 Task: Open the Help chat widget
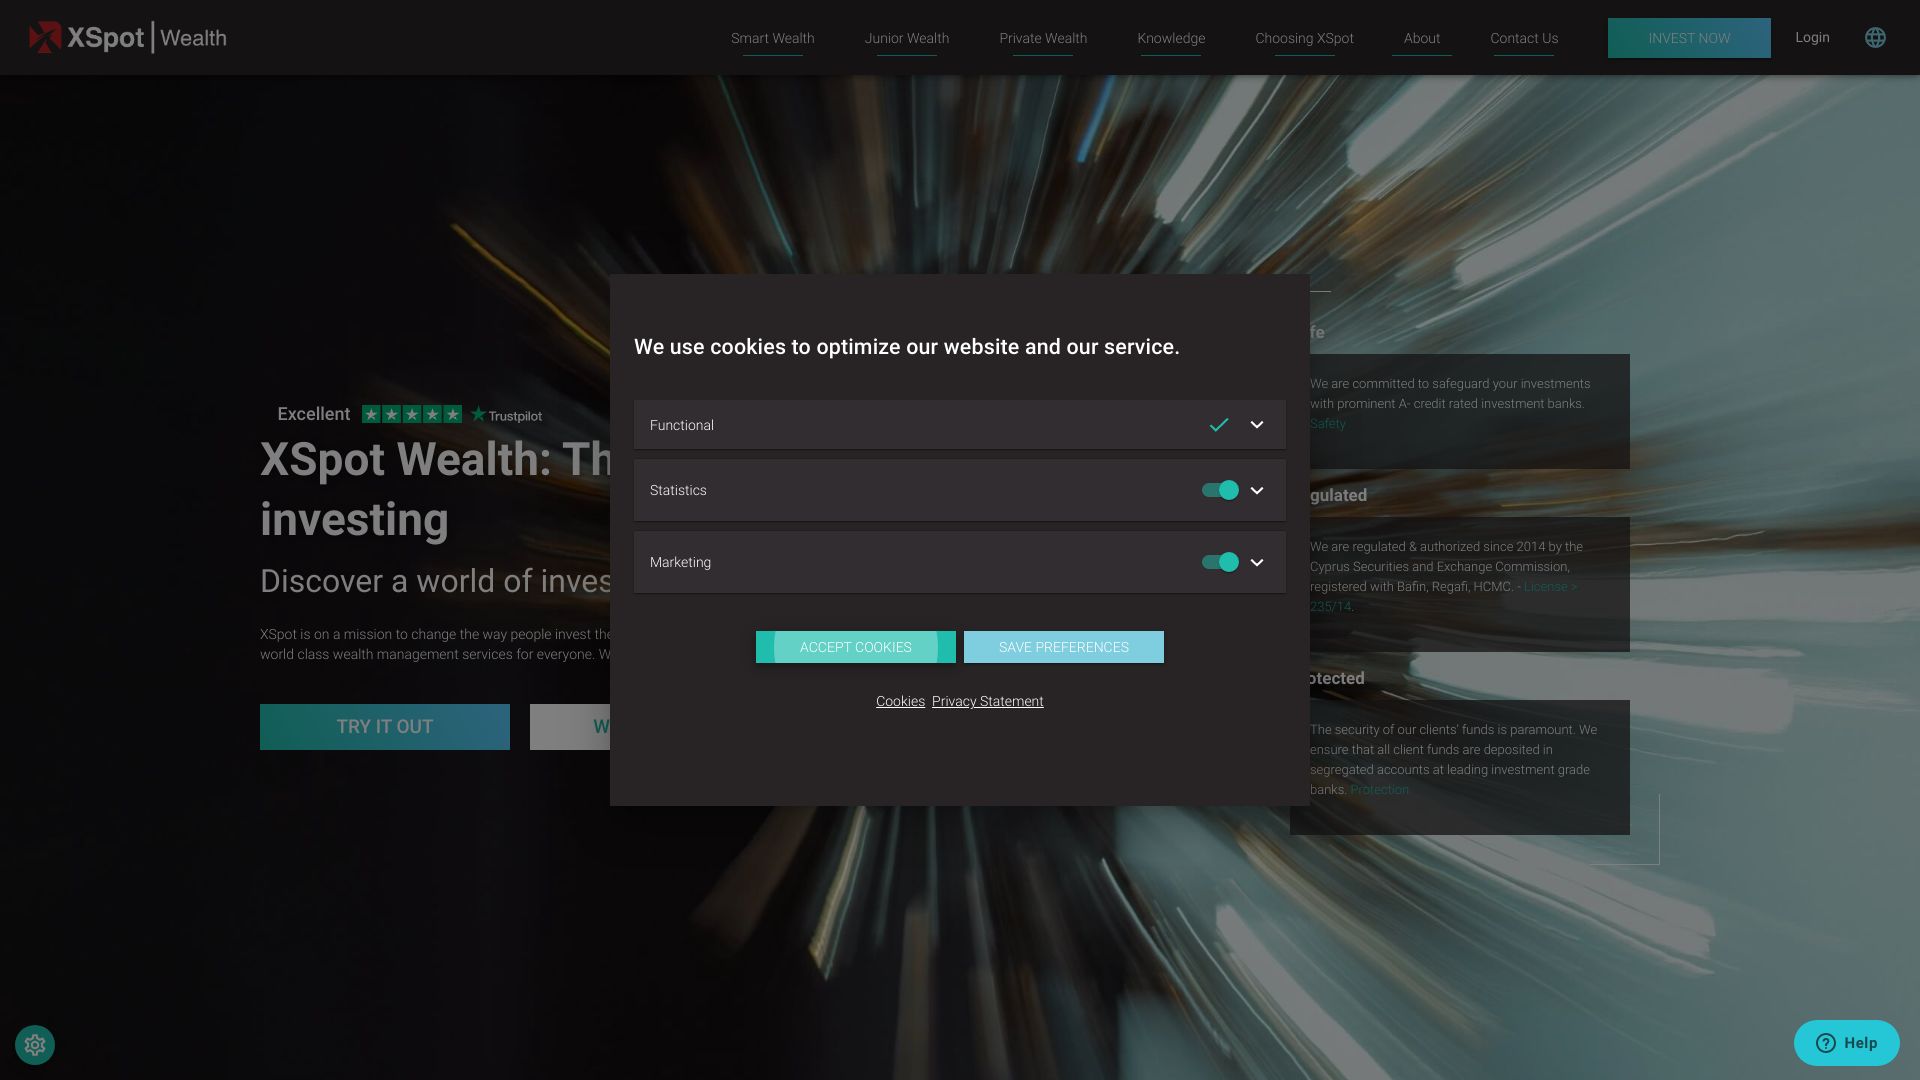point(1846,1043)
